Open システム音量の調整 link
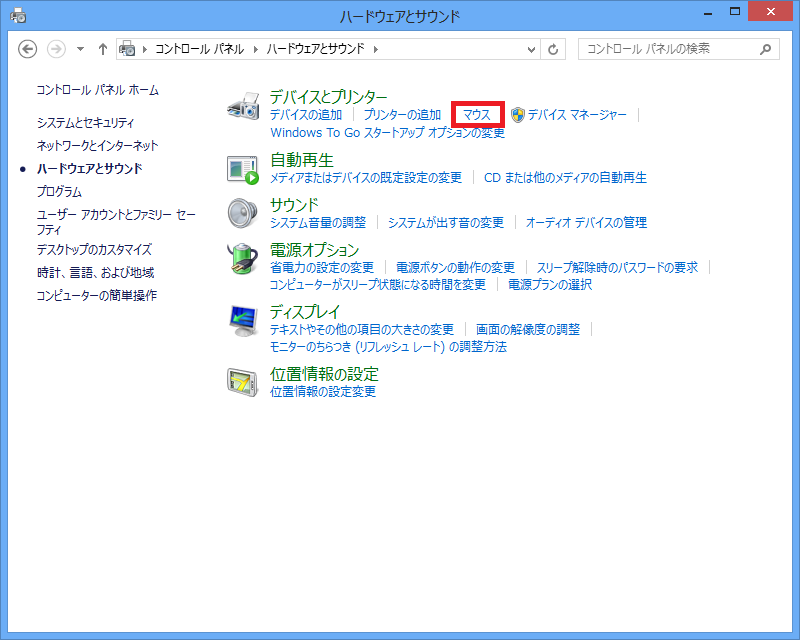The width and height of the screenshot is (800, 640). (318, 223)
